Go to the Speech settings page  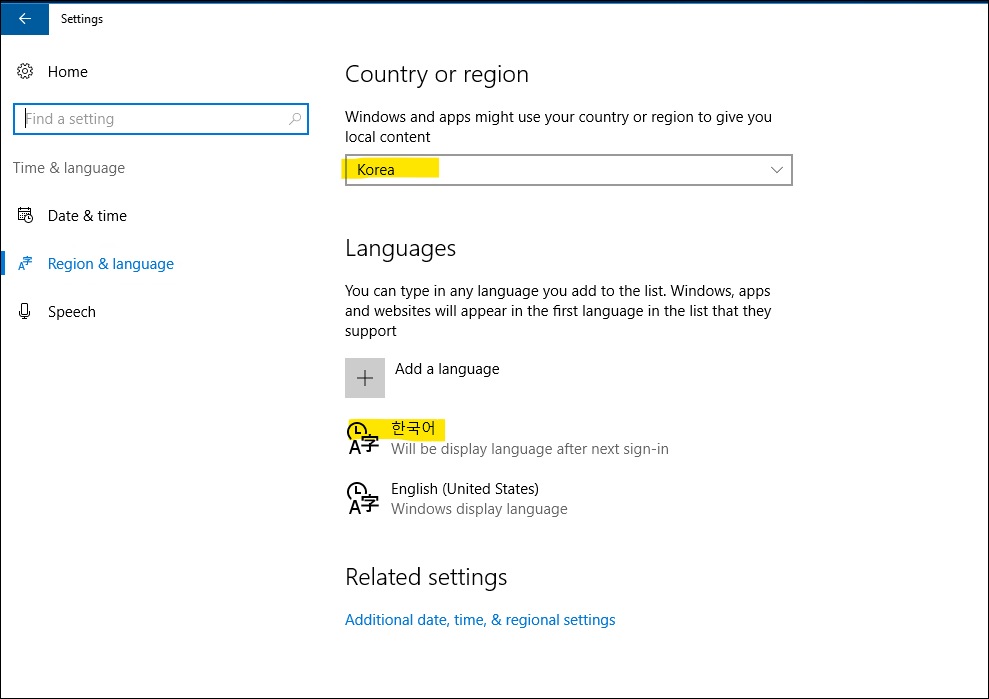click(x=72, y=312)
